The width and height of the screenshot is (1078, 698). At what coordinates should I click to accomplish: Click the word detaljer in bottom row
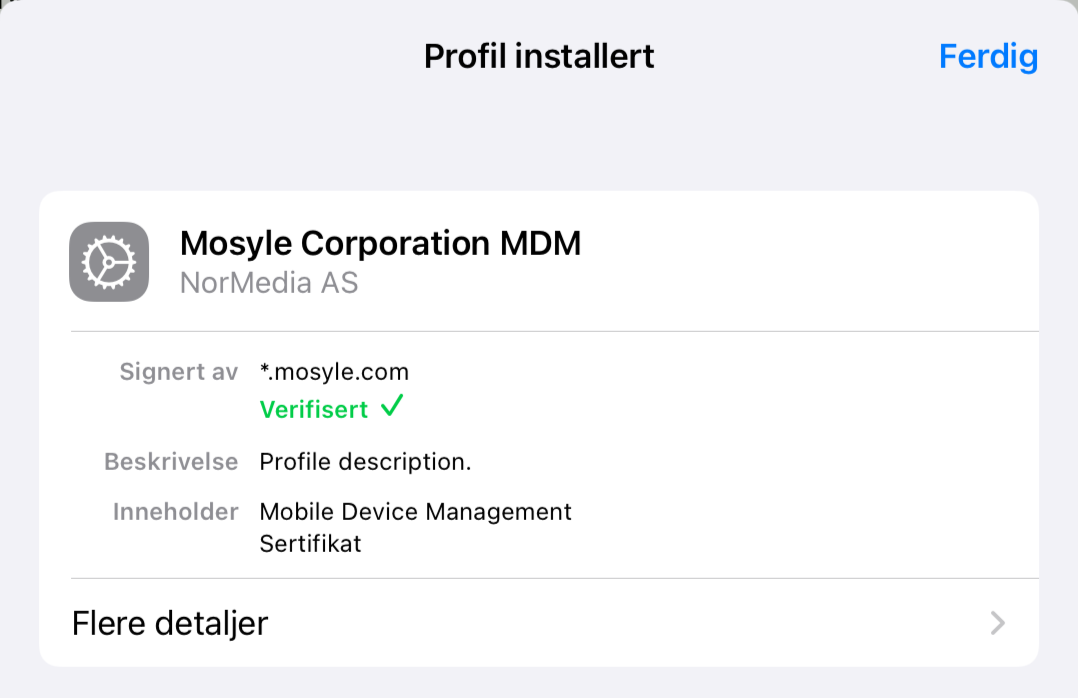[x=211, y=624]
